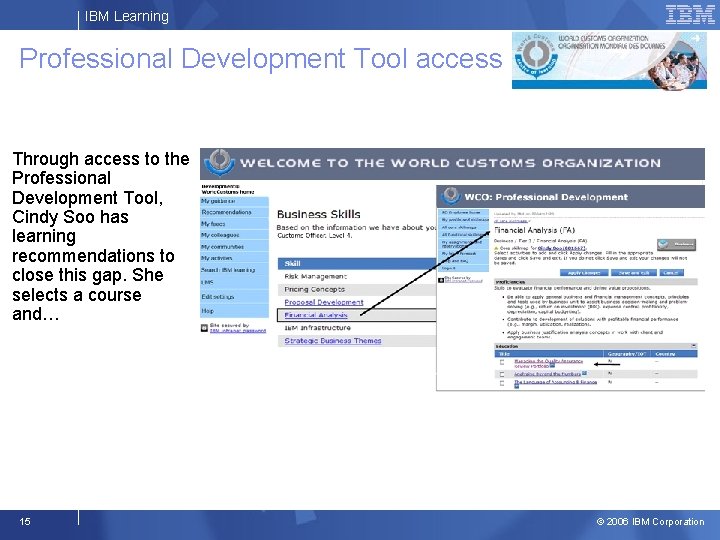Open the Financial Analysis skill link
This screenshot has height=540, width=720.
316,315
